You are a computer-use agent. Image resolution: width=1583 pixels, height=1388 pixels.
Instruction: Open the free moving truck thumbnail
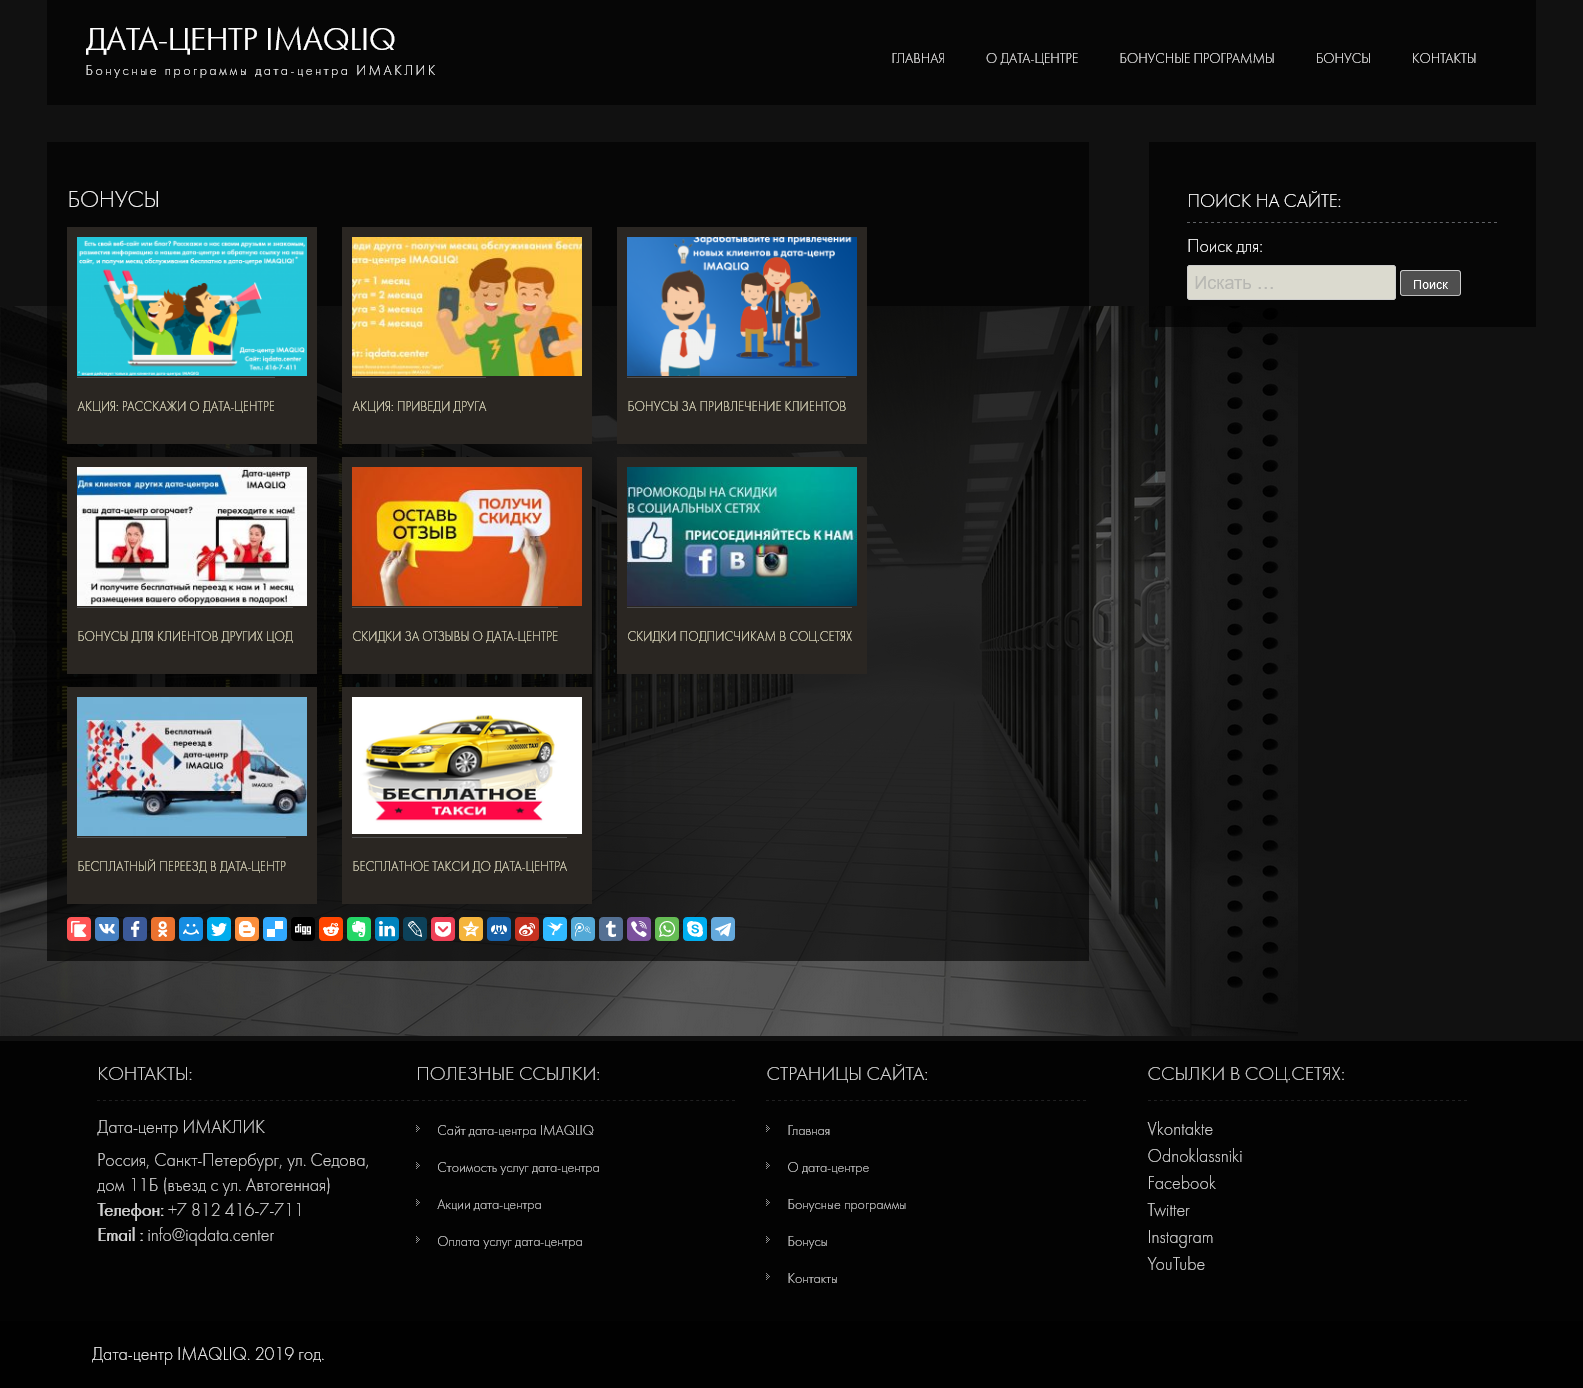[x=192, y=766]
